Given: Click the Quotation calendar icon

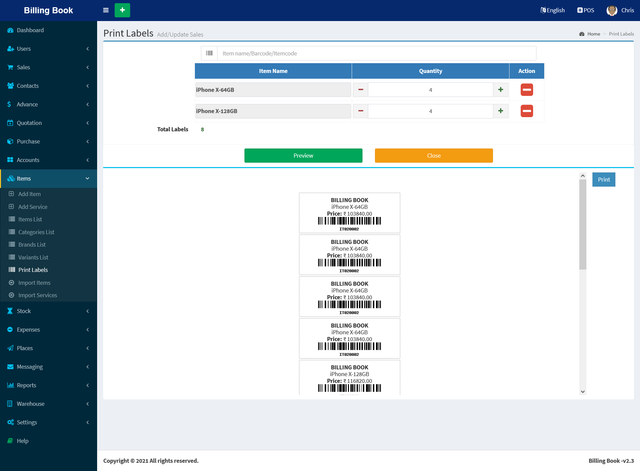Looking at the screenshot, I should pos(10,123).
